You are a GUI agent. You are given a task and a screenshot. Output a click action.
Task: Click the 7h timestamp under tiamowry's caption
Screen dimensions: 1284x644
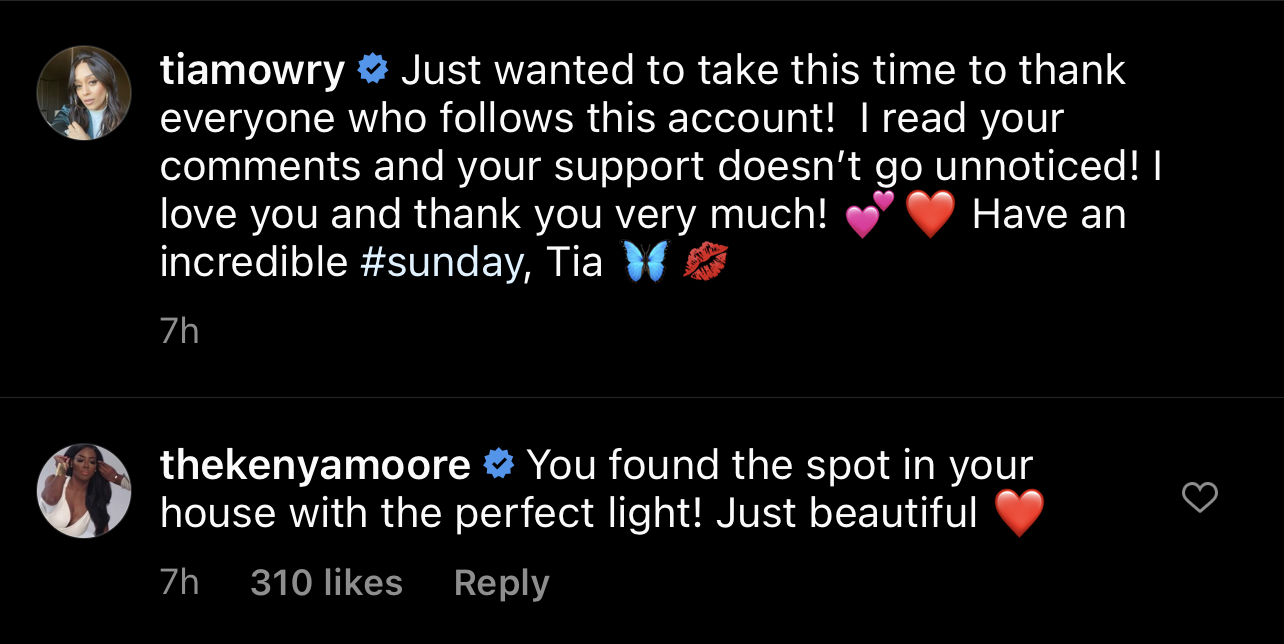click(x=179, y=332)
